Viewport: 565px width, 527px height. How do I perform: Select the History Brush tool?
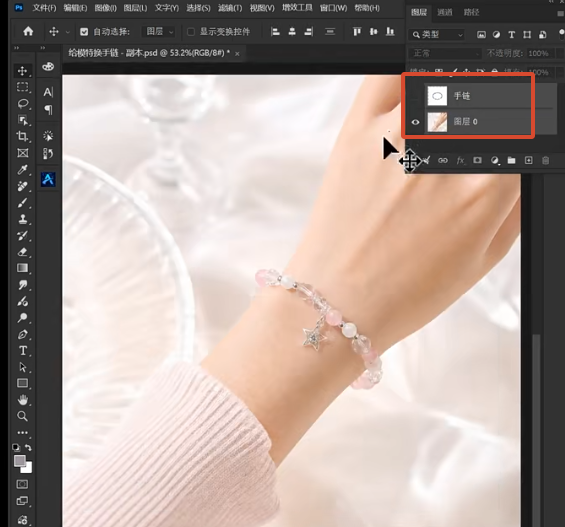[22, 236]
